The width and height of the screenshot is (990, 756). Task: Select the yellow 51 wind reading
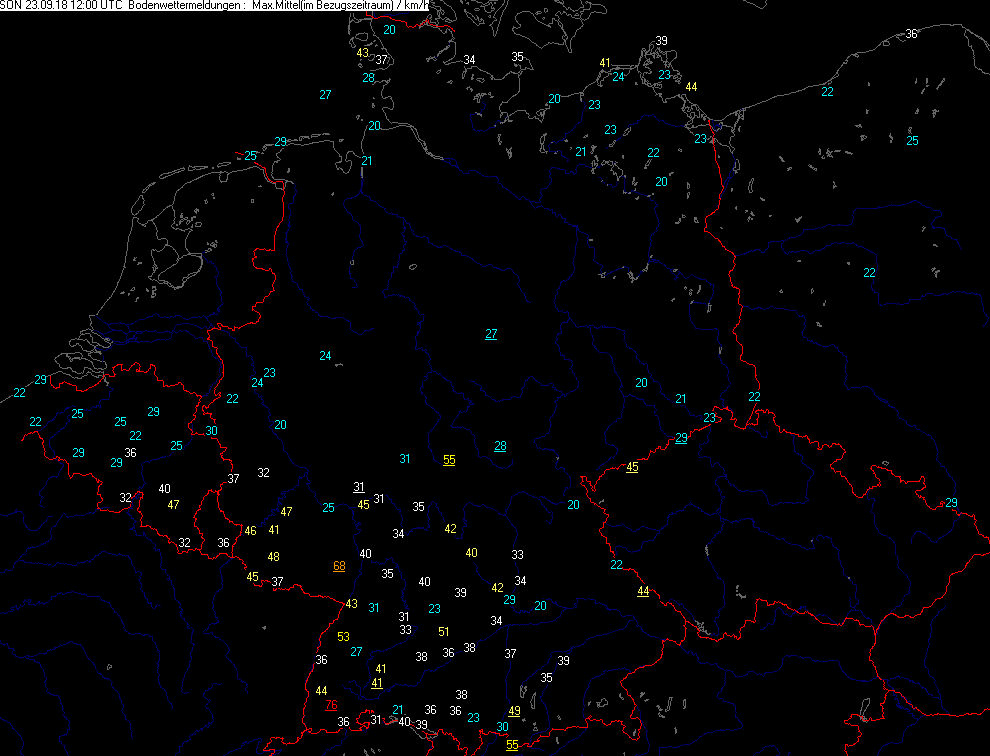(x=443, y=632)
